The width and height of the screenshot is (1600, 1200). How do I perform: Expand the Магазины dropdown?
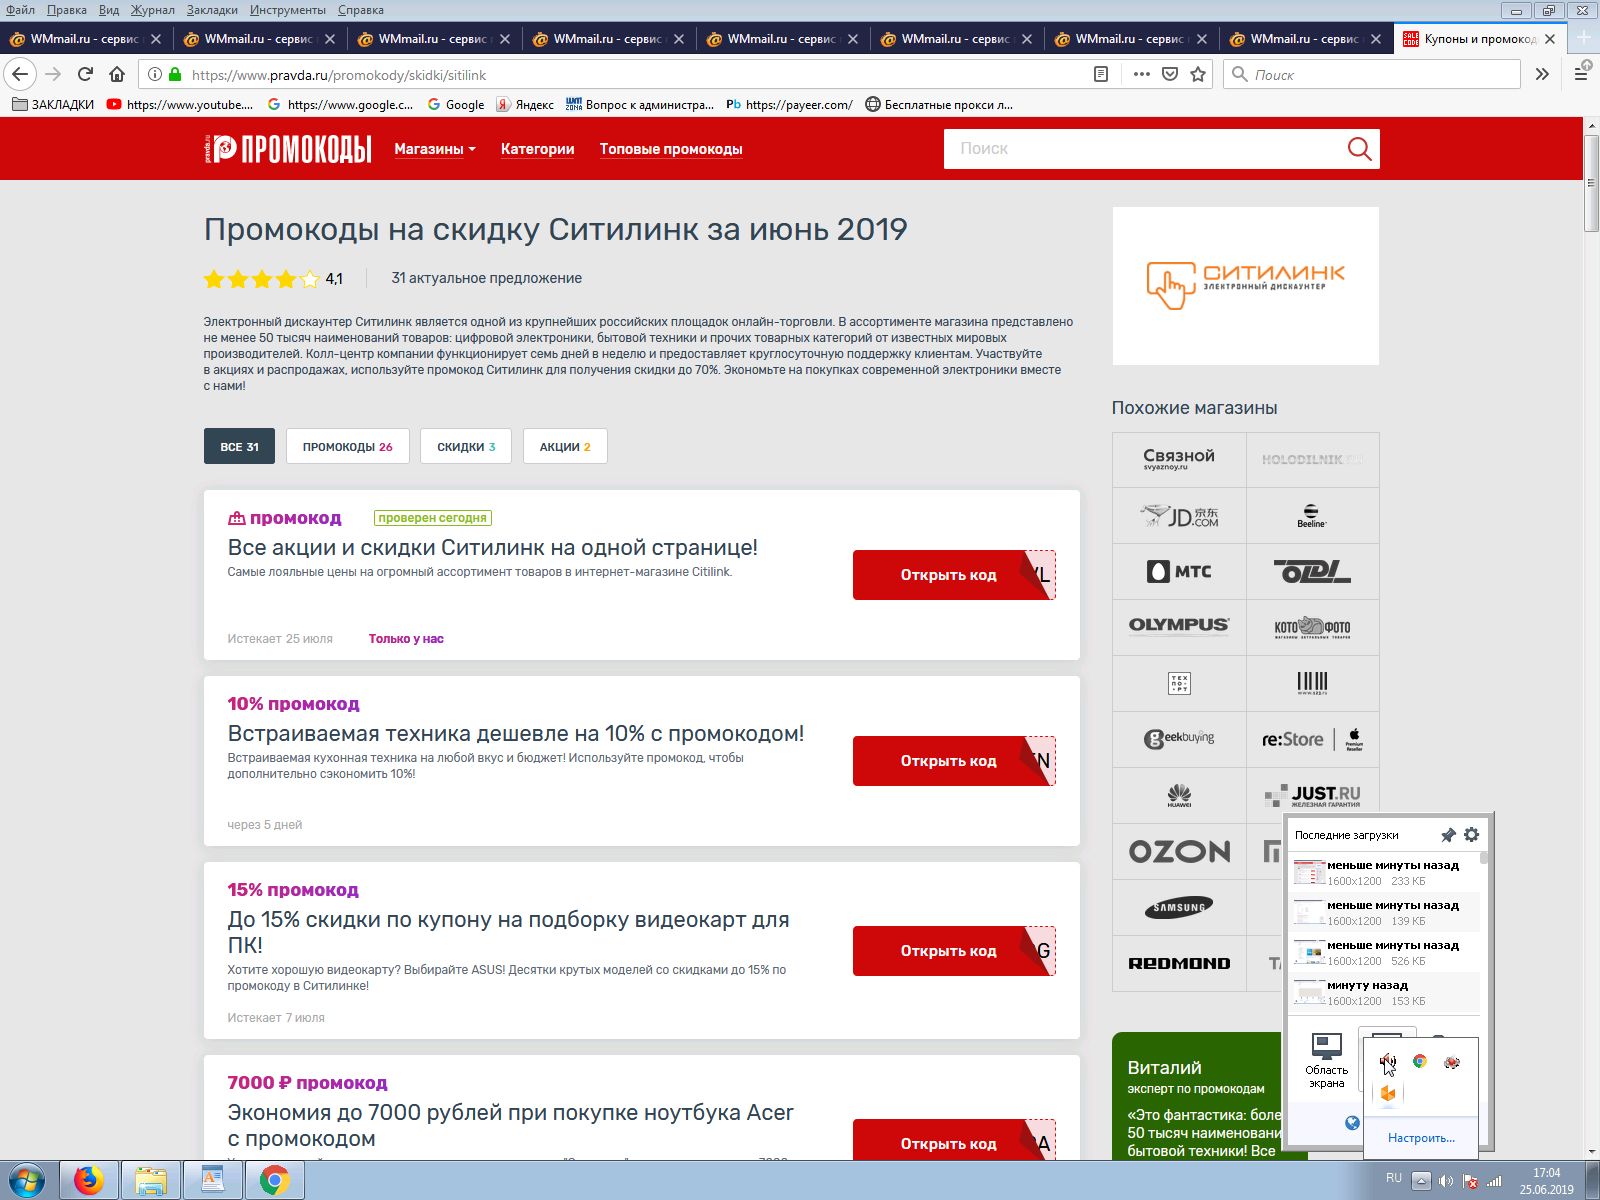click(x=435, y=149)
